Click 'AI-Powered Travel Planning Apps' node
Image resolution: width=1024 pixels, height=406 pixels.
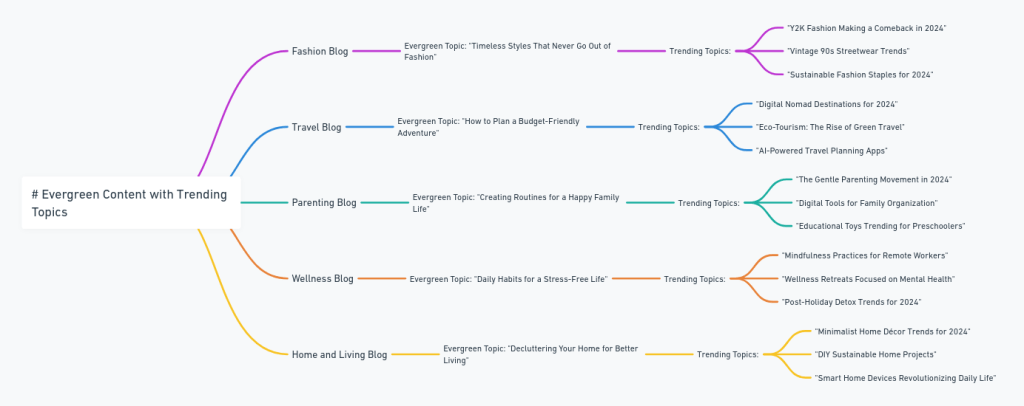coord(821,150)
